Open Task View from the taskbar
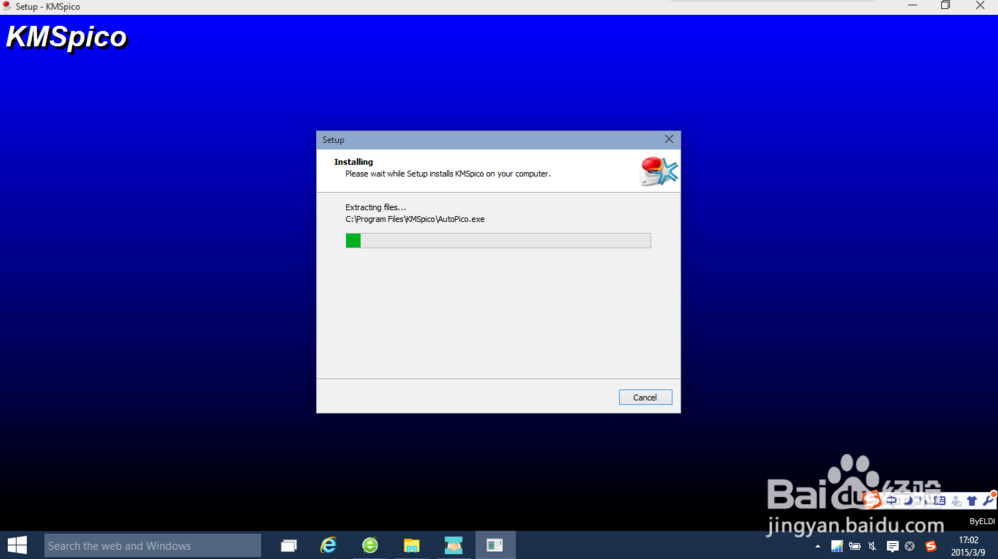This screenshot has width=998, height=559. tap(289, 546)
